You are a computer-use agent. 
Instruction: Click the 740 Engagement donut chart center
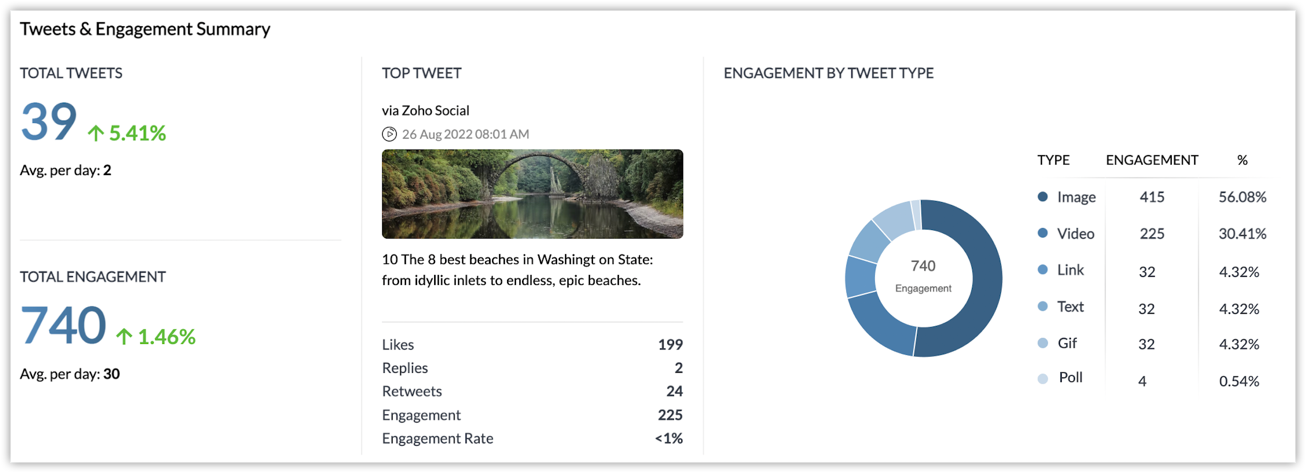pyautogui.click(x=923, y=277)
